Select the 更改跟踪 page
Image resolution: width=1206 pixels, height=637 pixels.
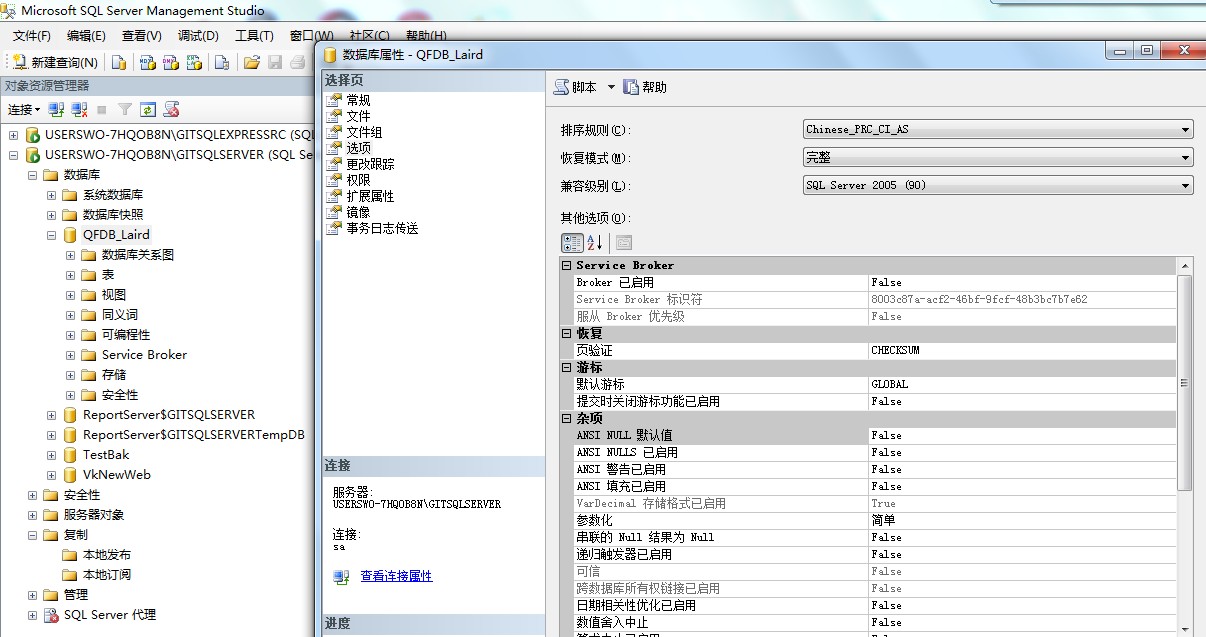click(x=370, y=164)
